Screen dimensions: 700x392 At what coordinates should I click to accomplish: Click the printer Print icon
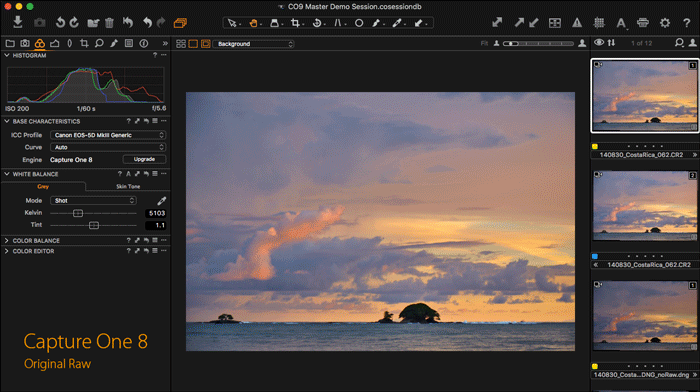[x=643, y=23]
